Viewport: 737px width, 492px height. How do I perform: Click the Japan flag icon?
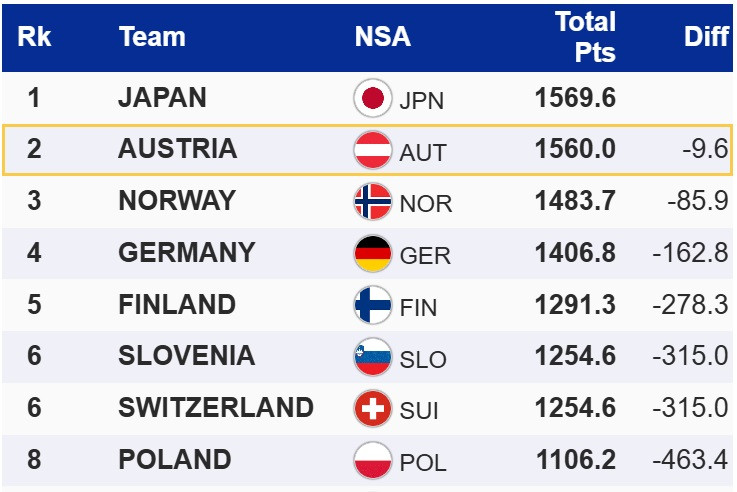pyautogui.click(x=373, y=98)
